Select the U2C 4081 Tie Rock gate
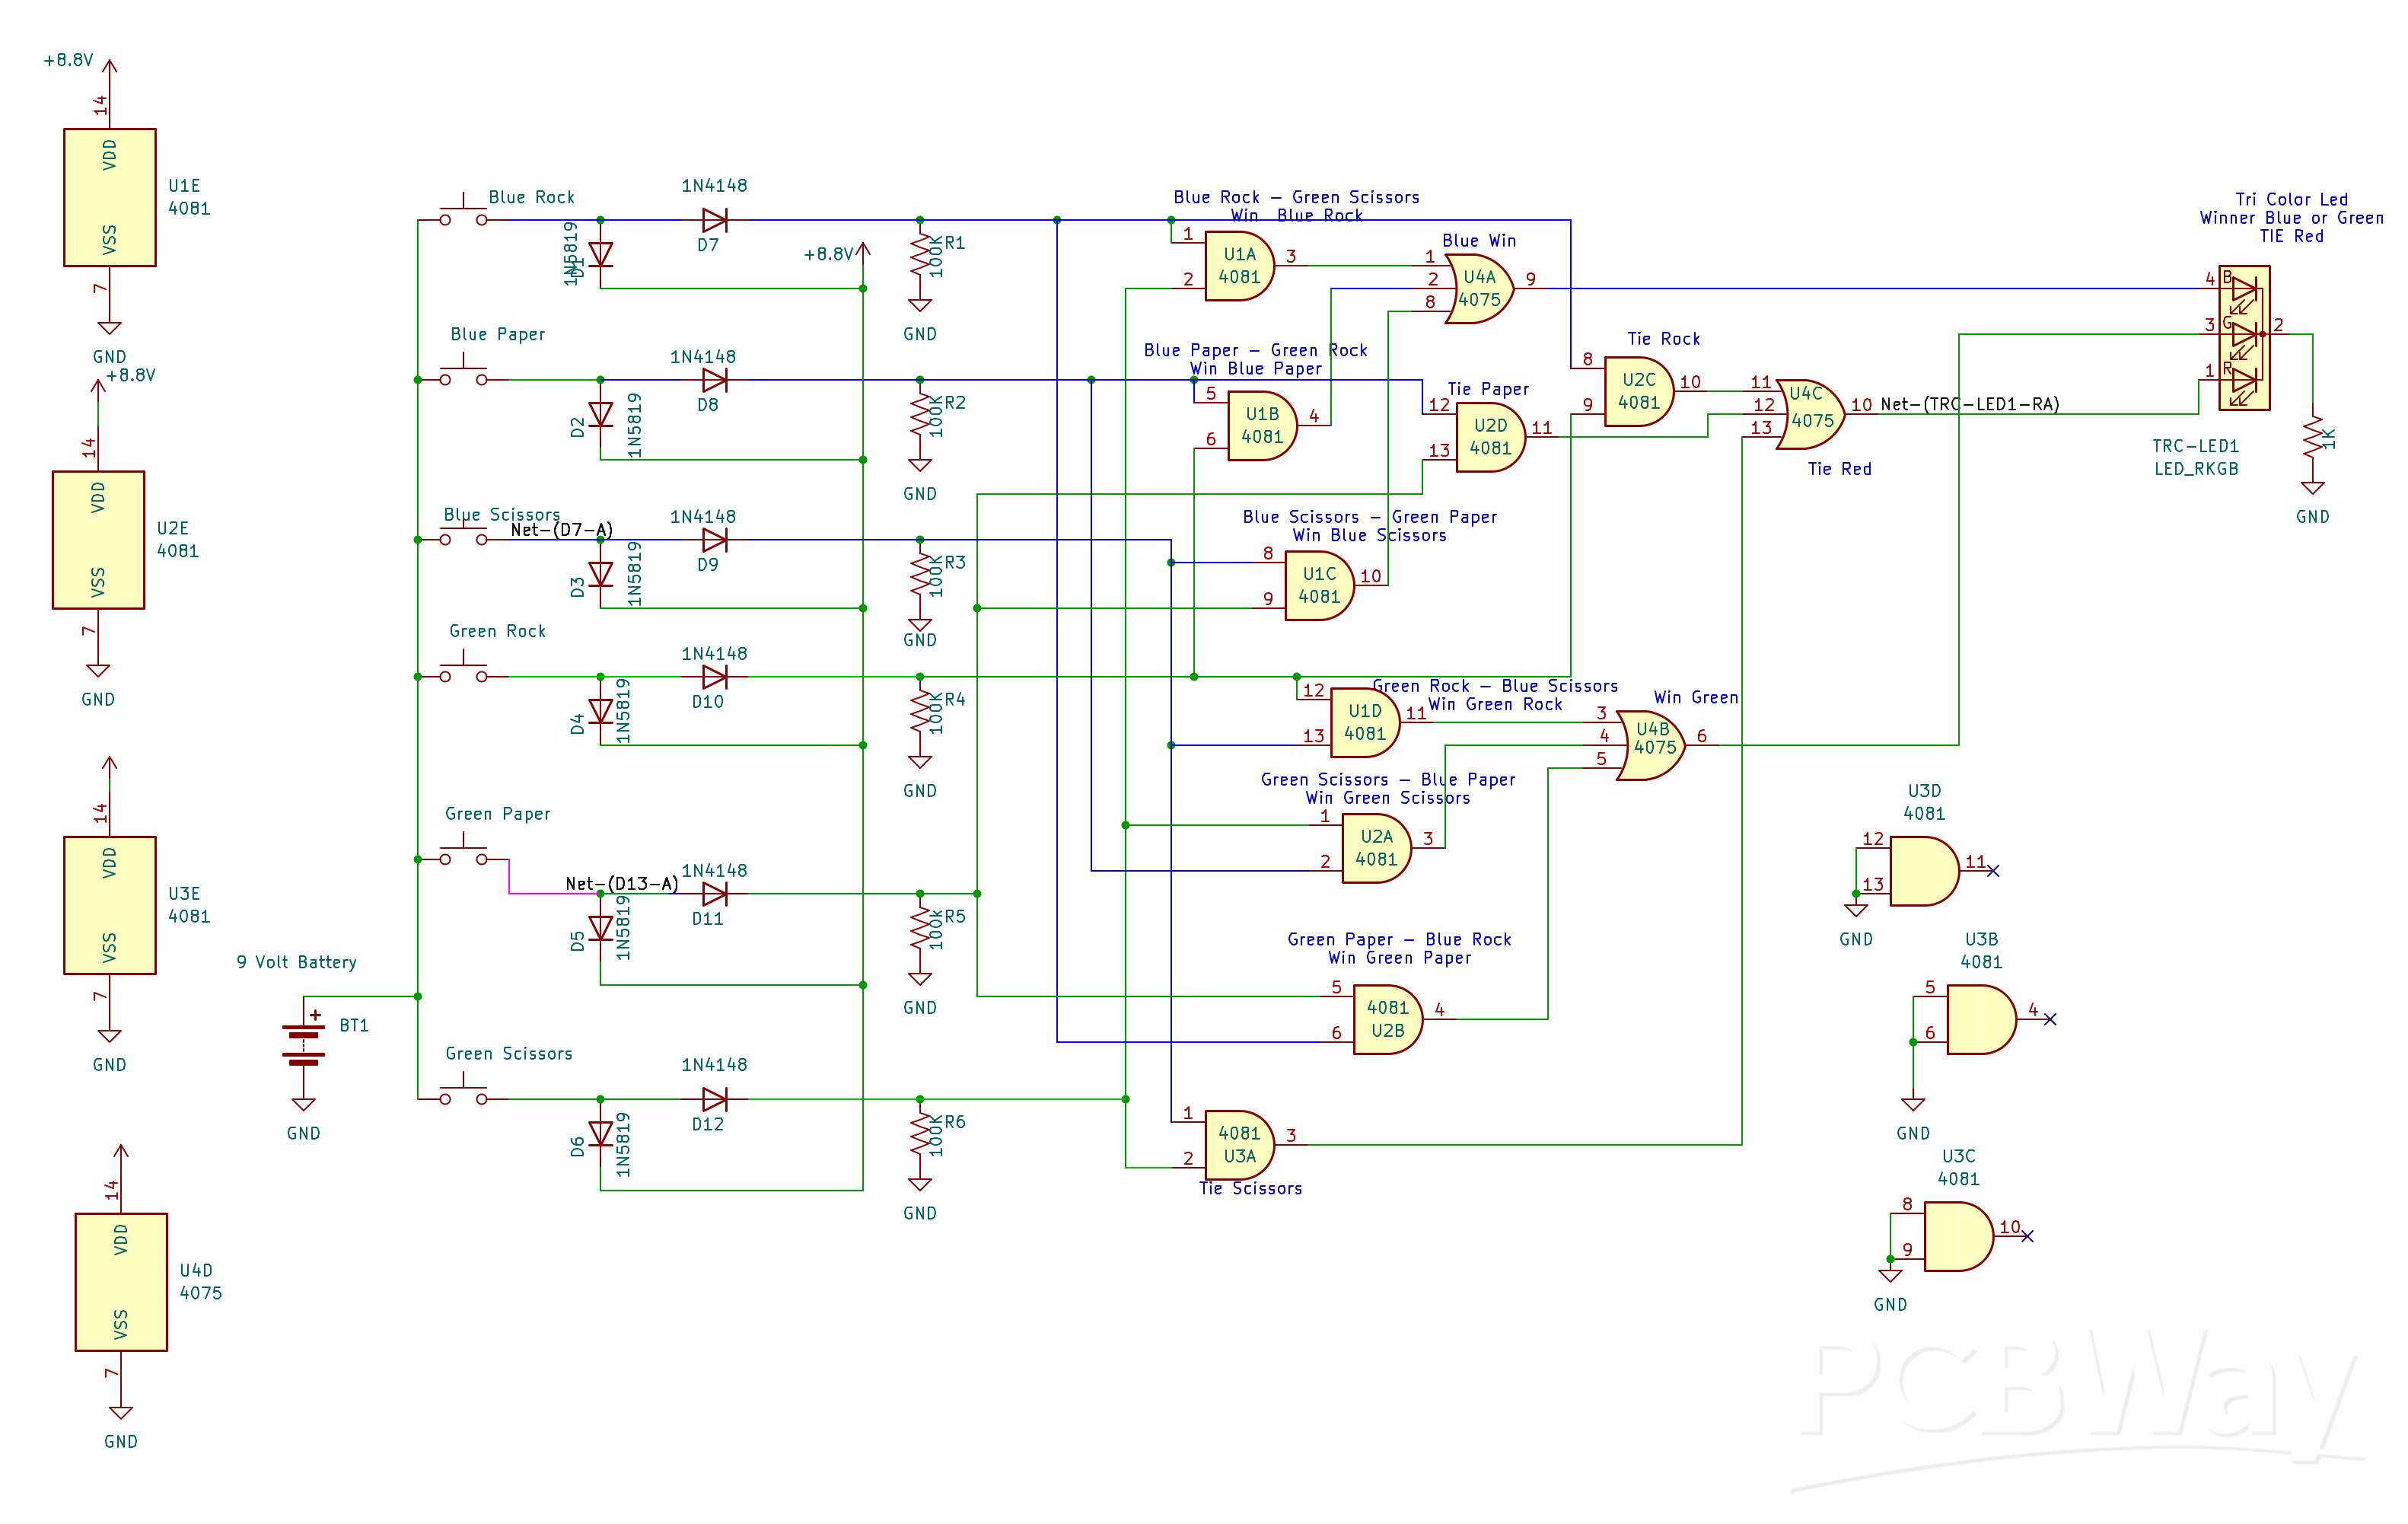Image resolution: width=2408 pixels, height=1524 pixels. (x=1639, y=392)
